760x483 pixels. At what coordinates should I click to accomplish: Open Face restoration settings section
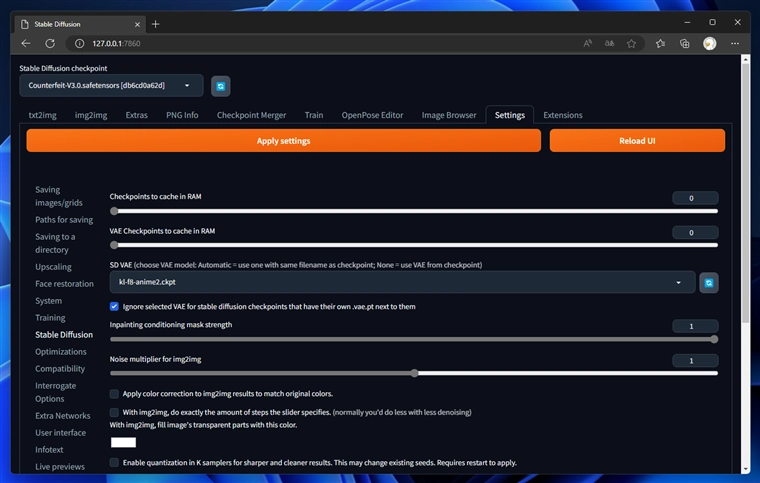click(64, 283)
